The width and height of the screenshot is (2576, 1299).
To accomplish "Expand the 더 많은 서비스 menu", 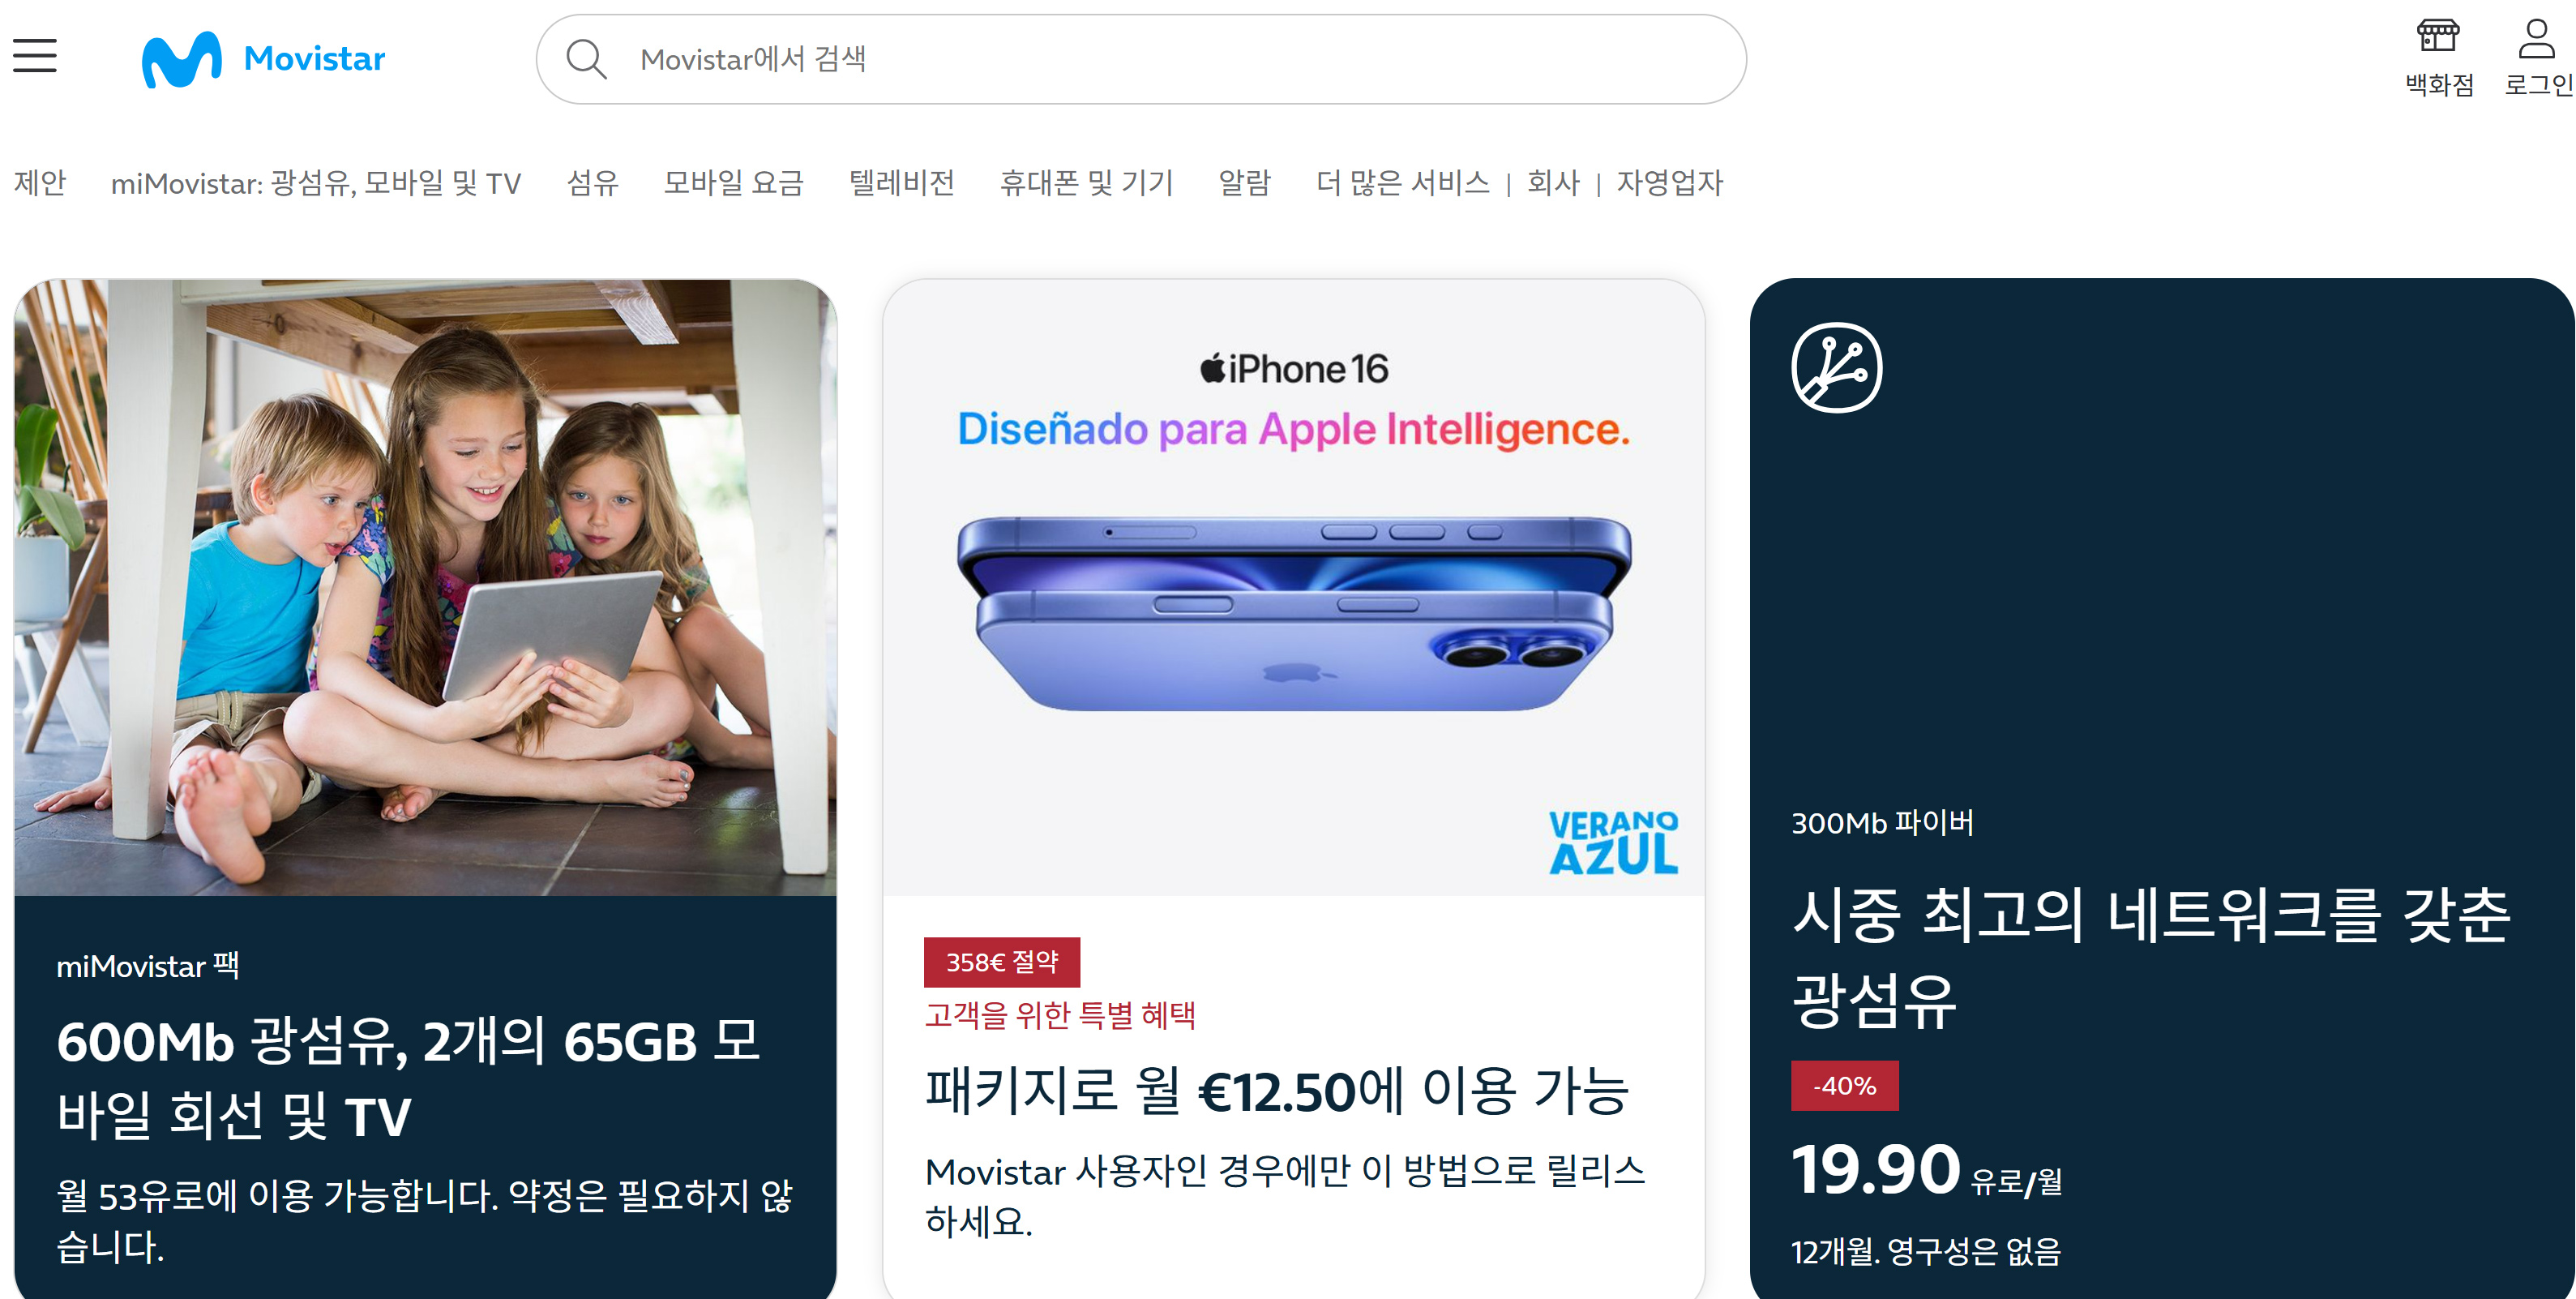I will 1403,183.
